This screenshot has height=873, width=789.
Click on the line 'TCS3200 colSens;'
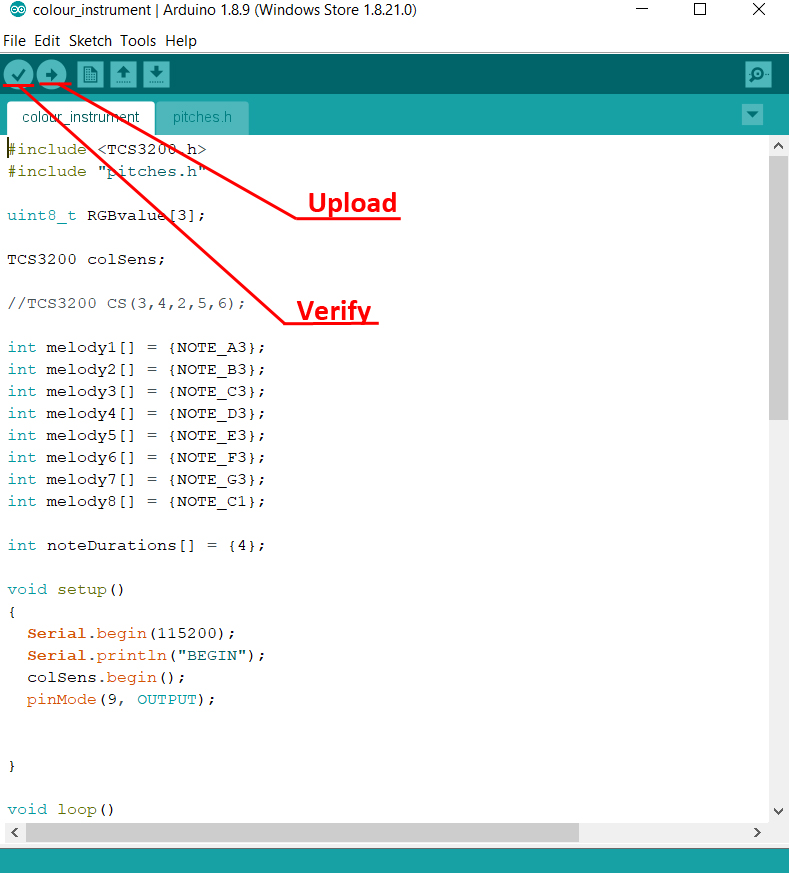click(x=86, y=259)
